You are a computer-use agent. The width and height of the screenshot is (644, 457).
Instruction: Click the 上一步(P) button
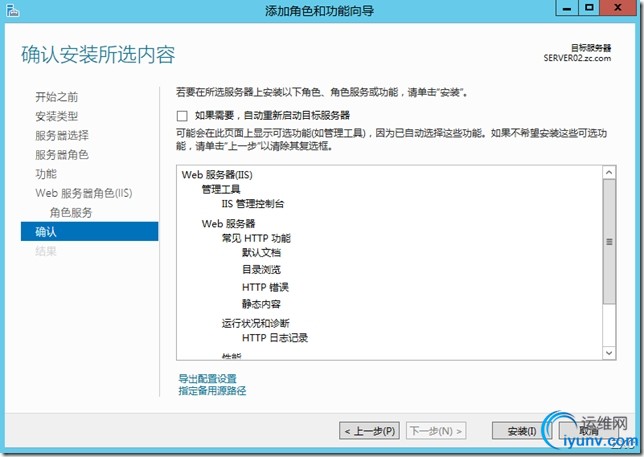(369, 431)
